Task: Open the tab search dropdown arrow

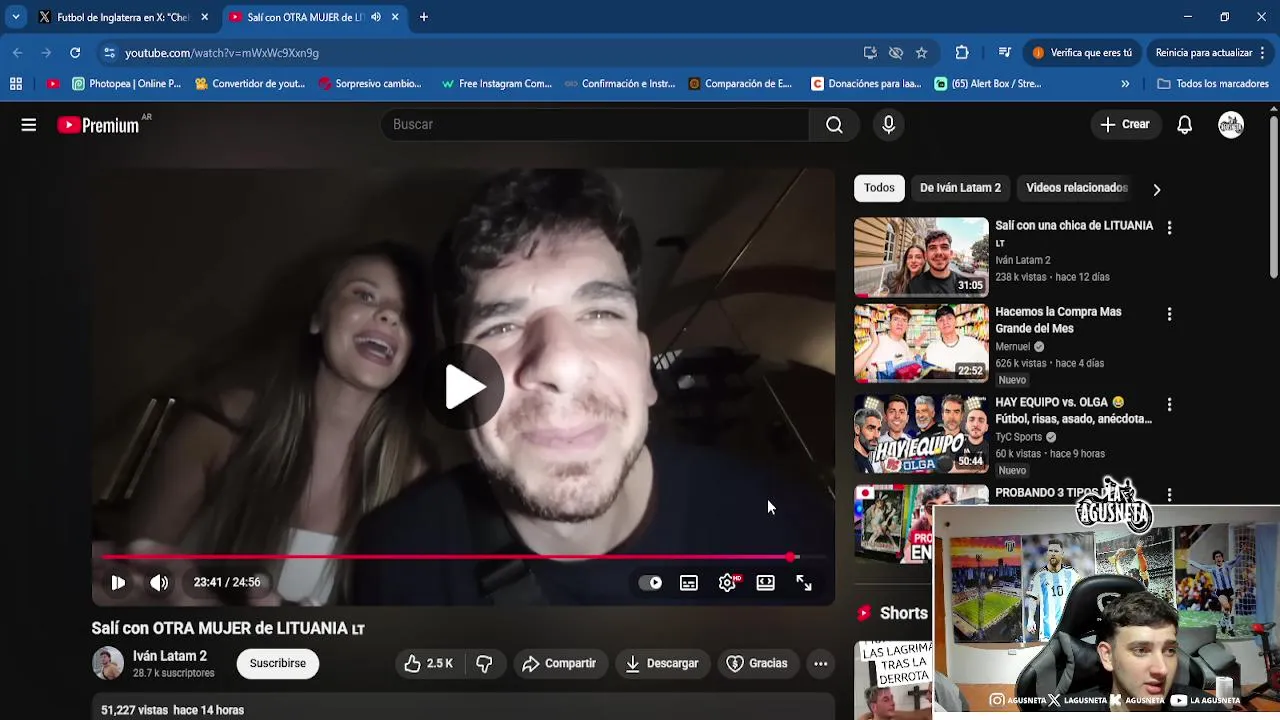Action: (15, 17)
